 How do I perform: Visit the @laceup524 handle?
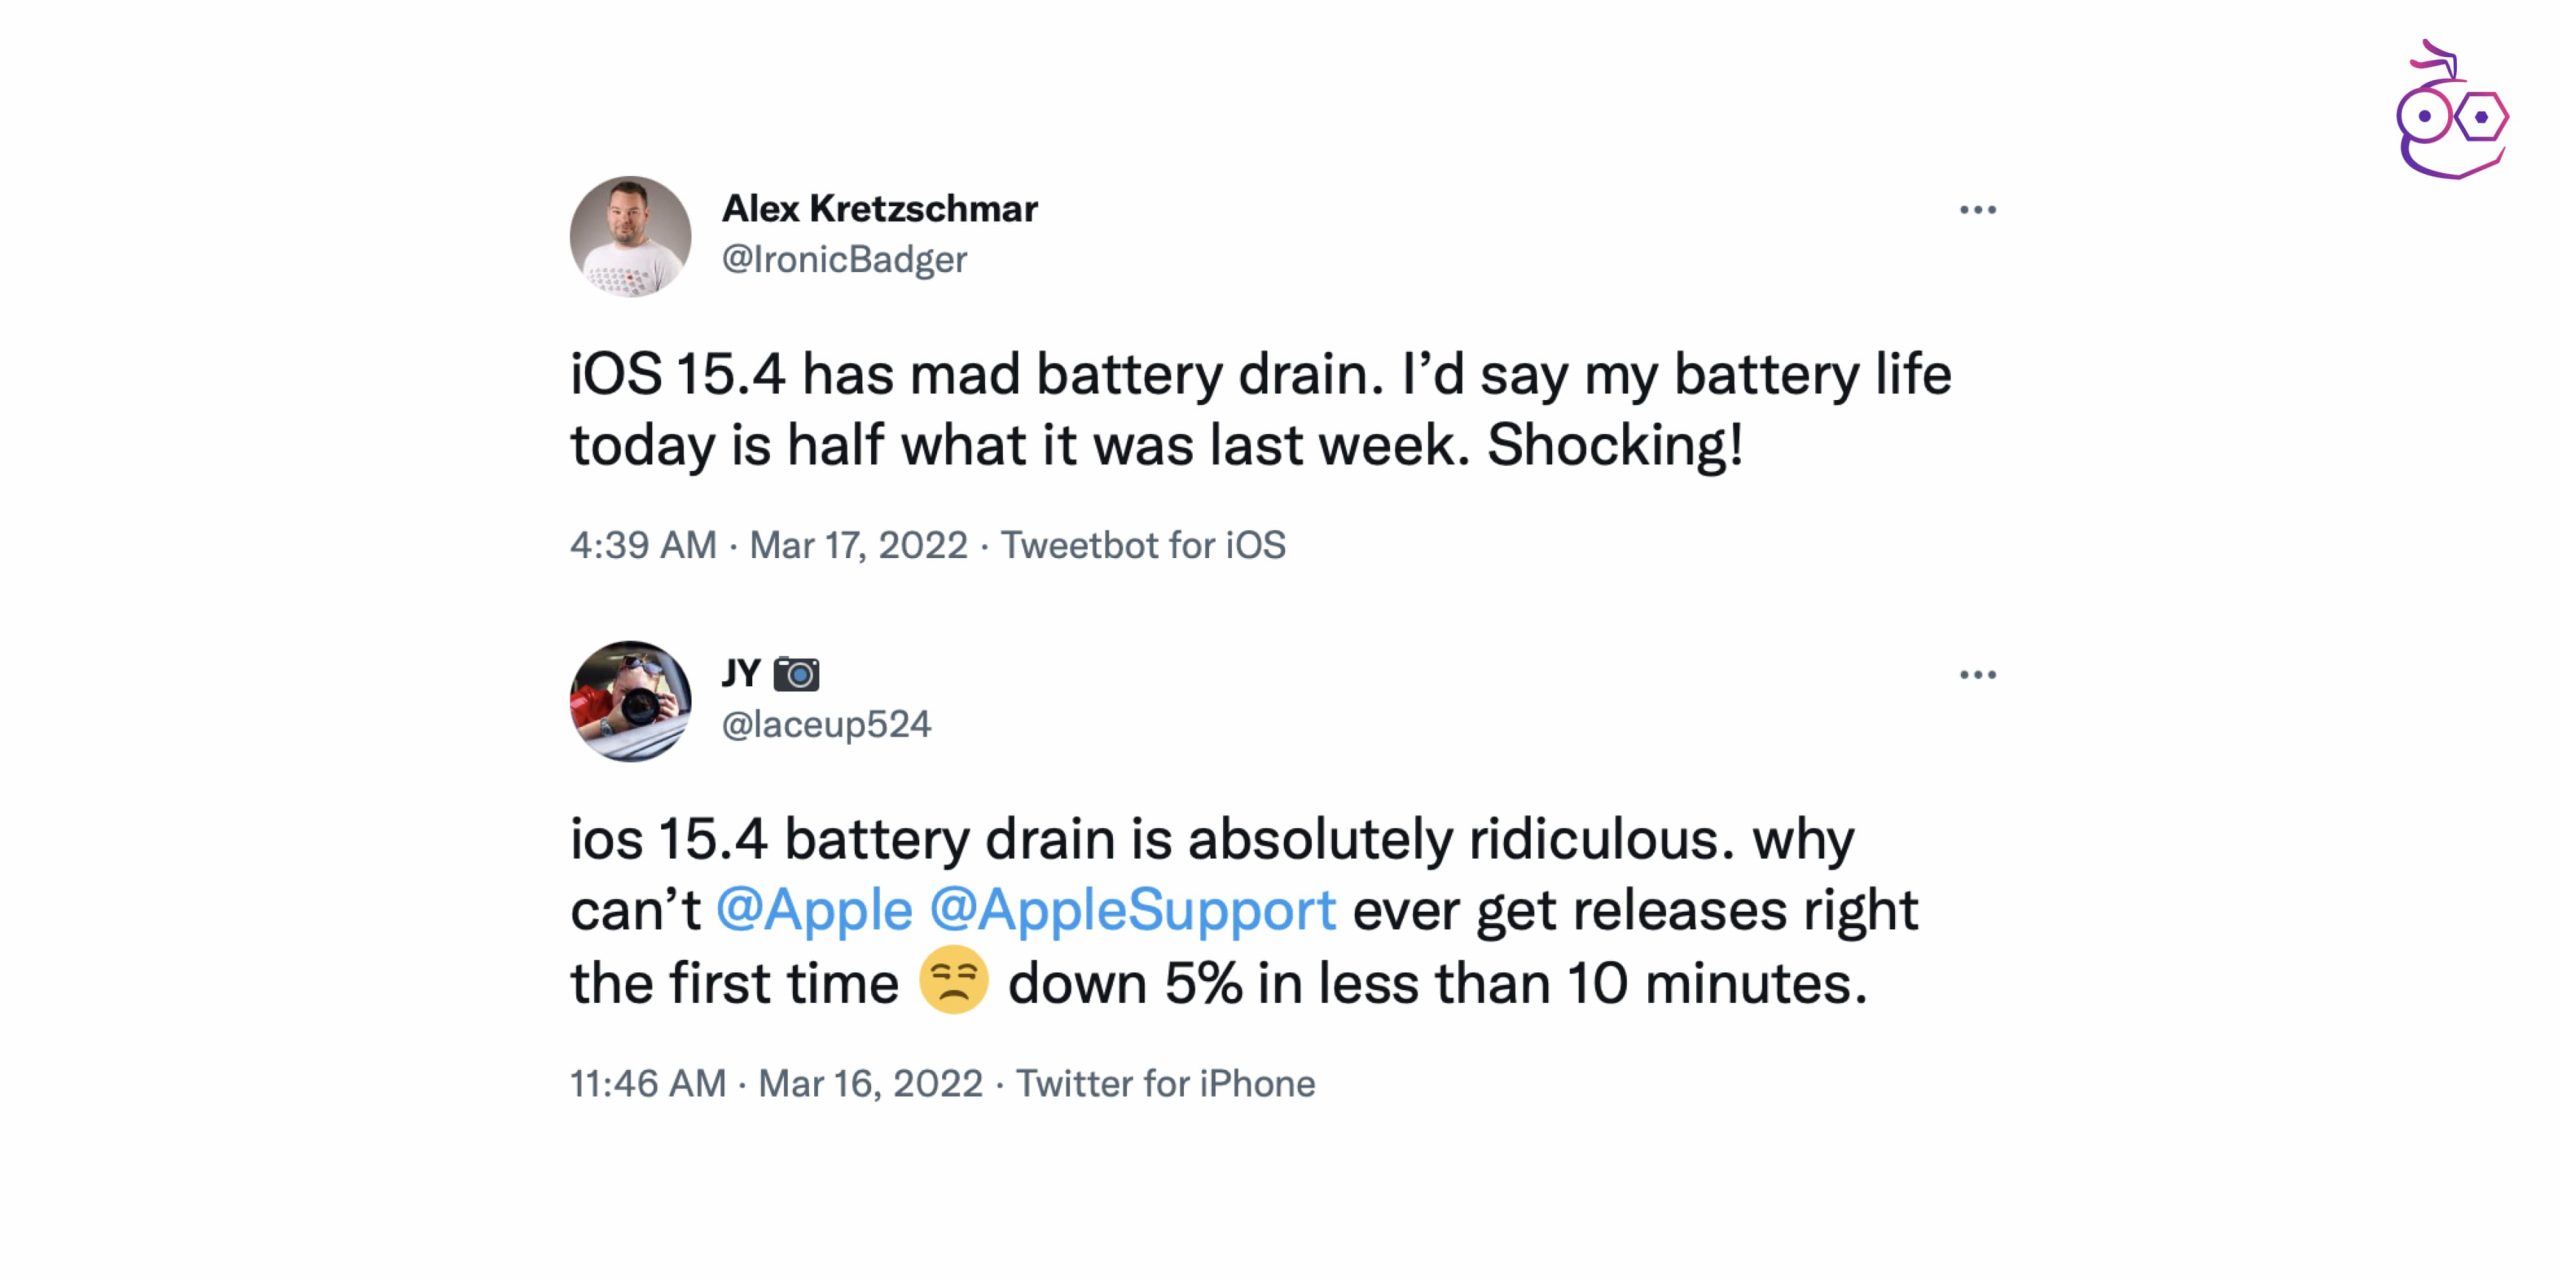tap(826, 724)
